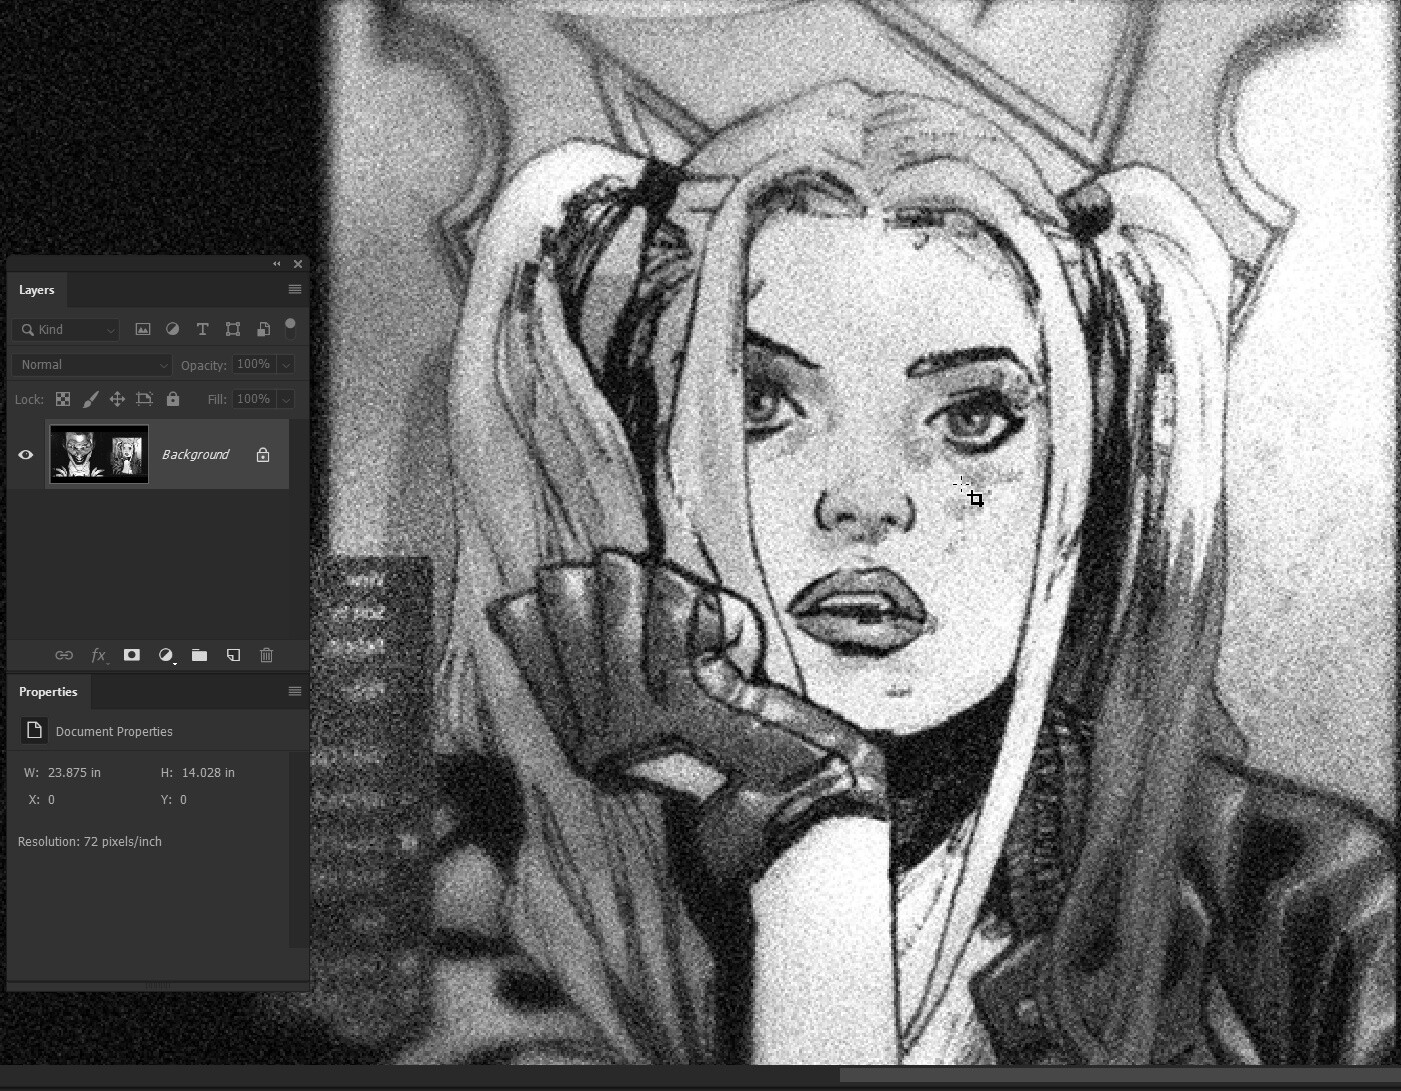Open the Normal blend mode dropdown
This screenshot has width=1401, height=1091.
pyautogui.click(x=92, y=365)
